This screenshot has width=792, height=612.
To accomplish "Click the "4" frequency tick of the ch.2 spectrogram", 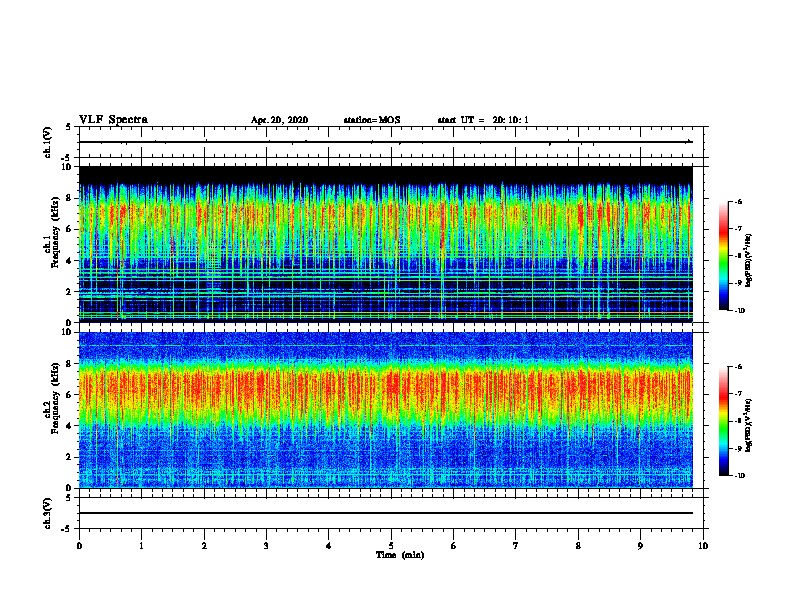I will point(70,427).
